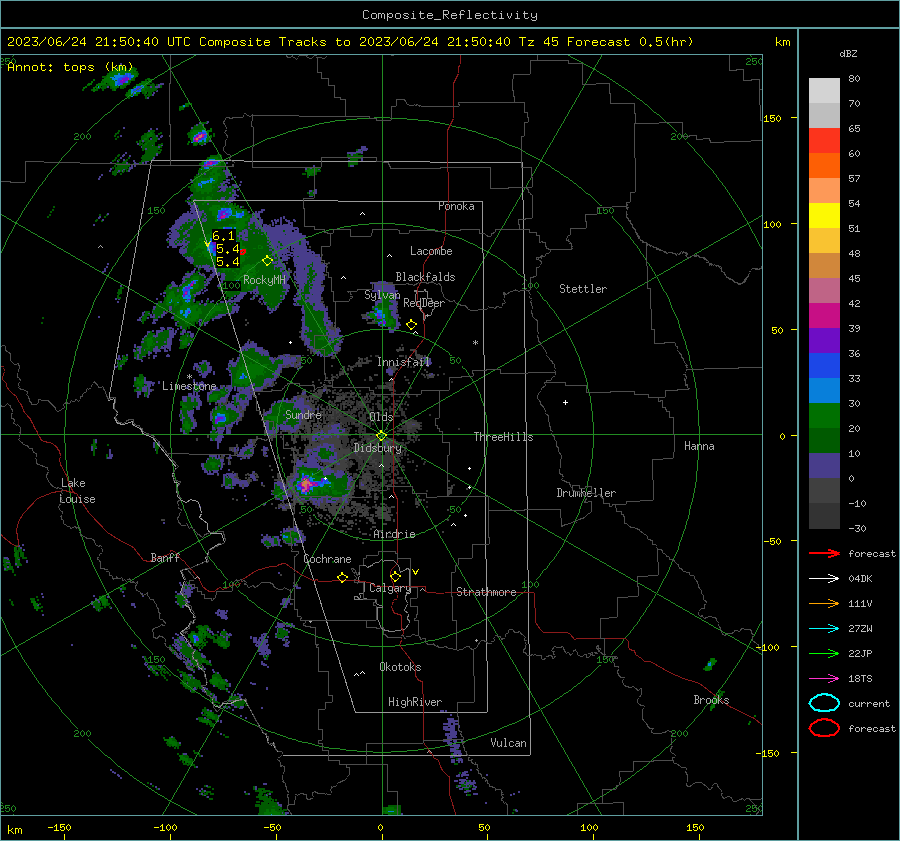Viewport: 900px width, 841px height.
Task: Click the Banff map label
Action: point(165,557)
